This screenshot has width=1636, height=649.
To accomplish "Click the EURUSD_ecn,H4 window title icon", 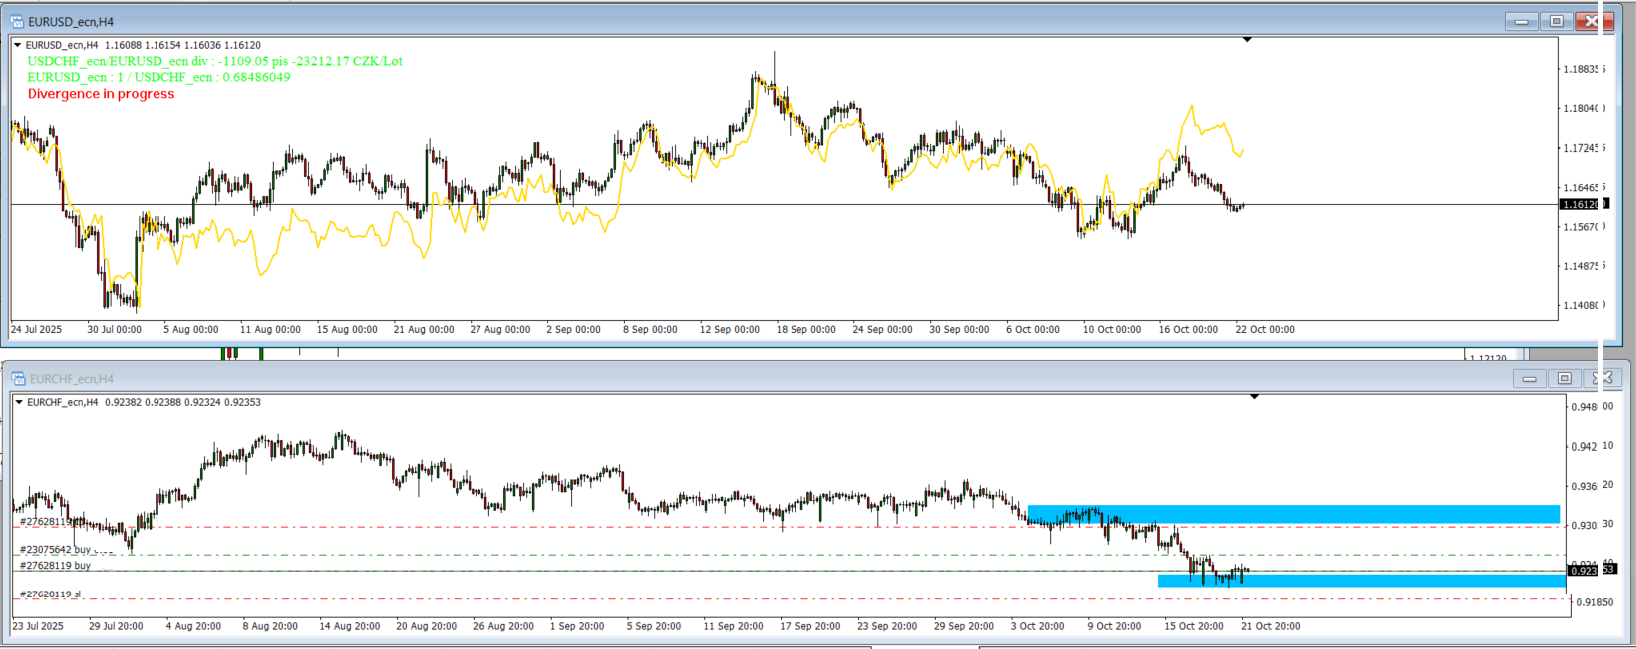I will [17, 21].
